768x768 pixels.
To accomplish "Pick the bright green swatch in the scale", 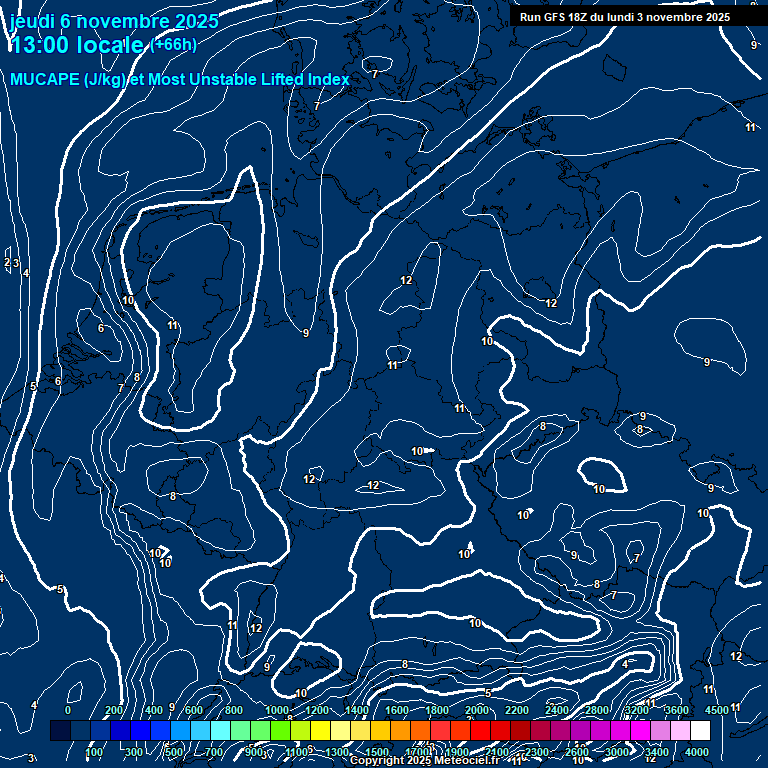I will pos(280,730).
